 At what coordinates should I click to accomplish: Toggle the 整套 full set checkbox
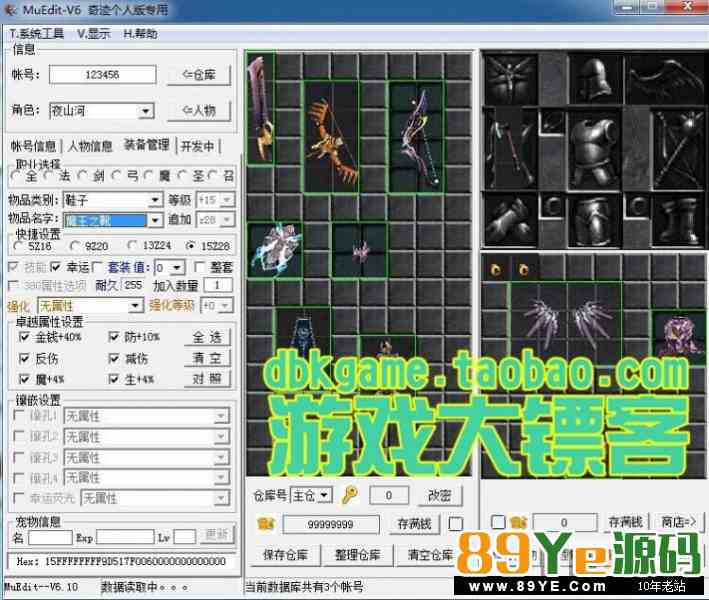(199, 267)
